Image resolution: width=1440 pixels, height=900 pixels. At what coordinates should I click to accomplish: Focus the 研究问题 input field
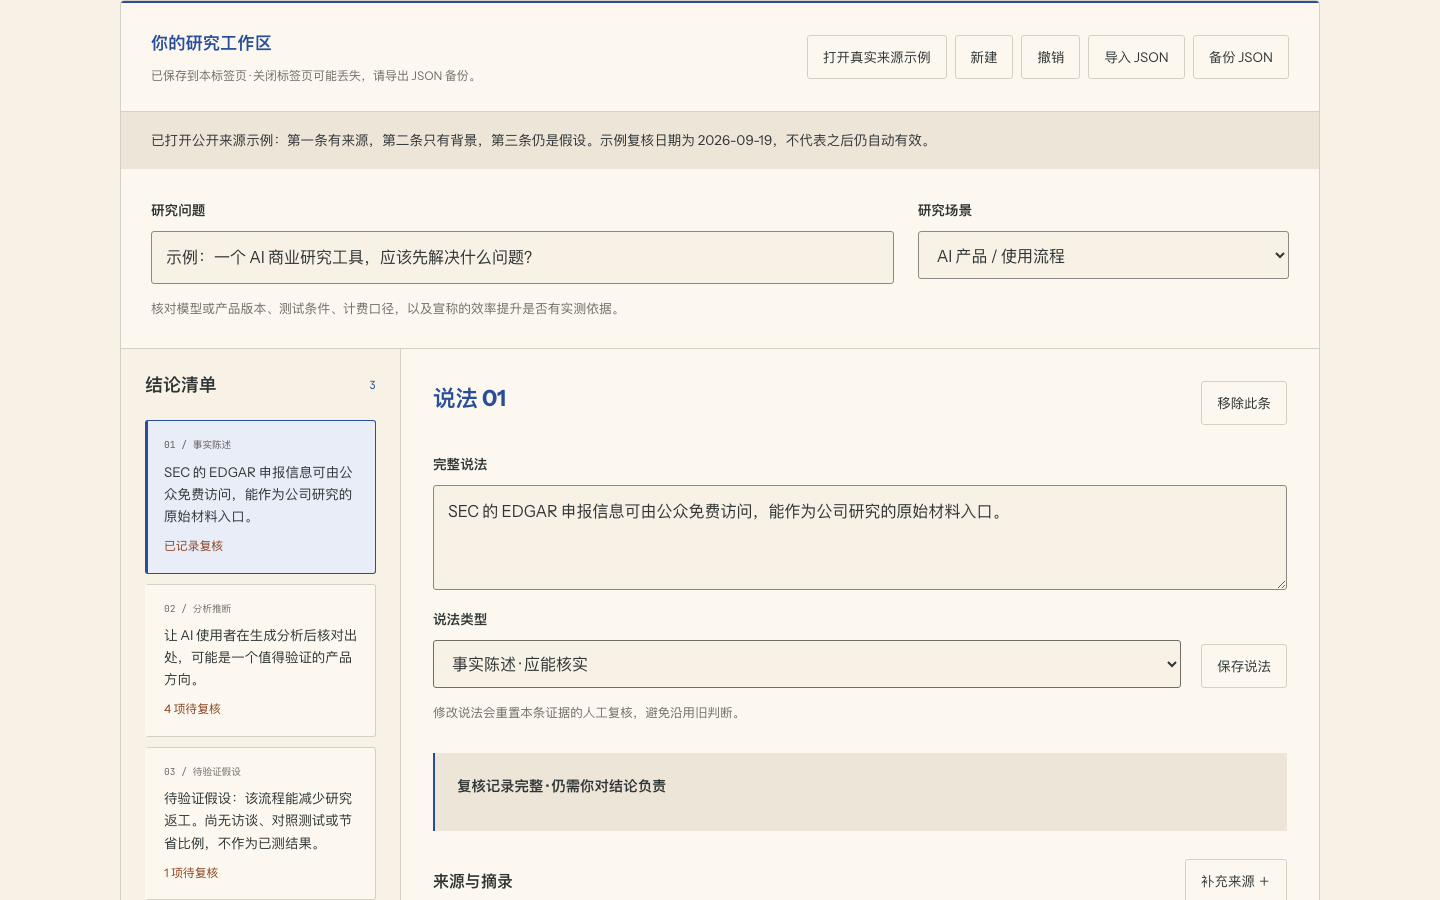(x=522, y=257)
